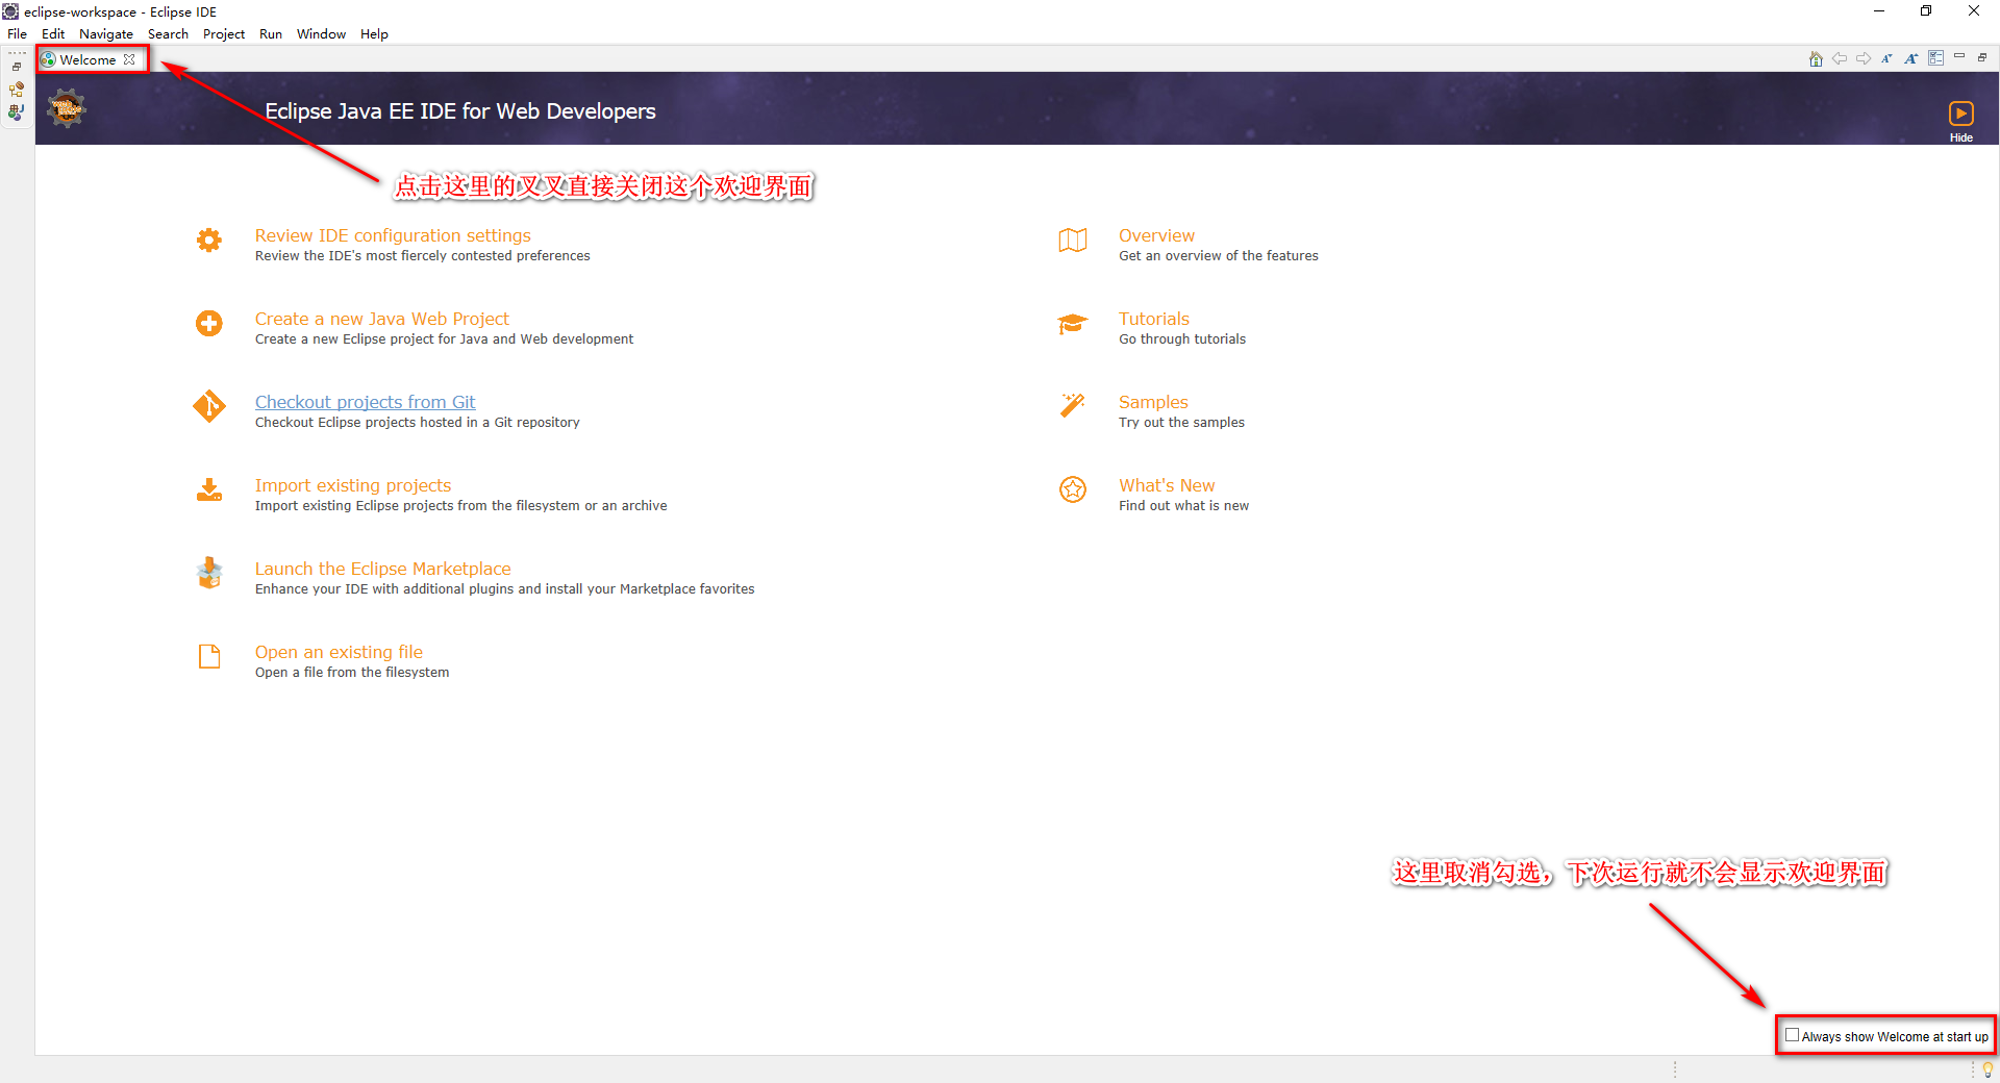The image size is (2000, 1083).
Task: Open the Edit menu
Action: pyautogui.click(x=53, y=34)
